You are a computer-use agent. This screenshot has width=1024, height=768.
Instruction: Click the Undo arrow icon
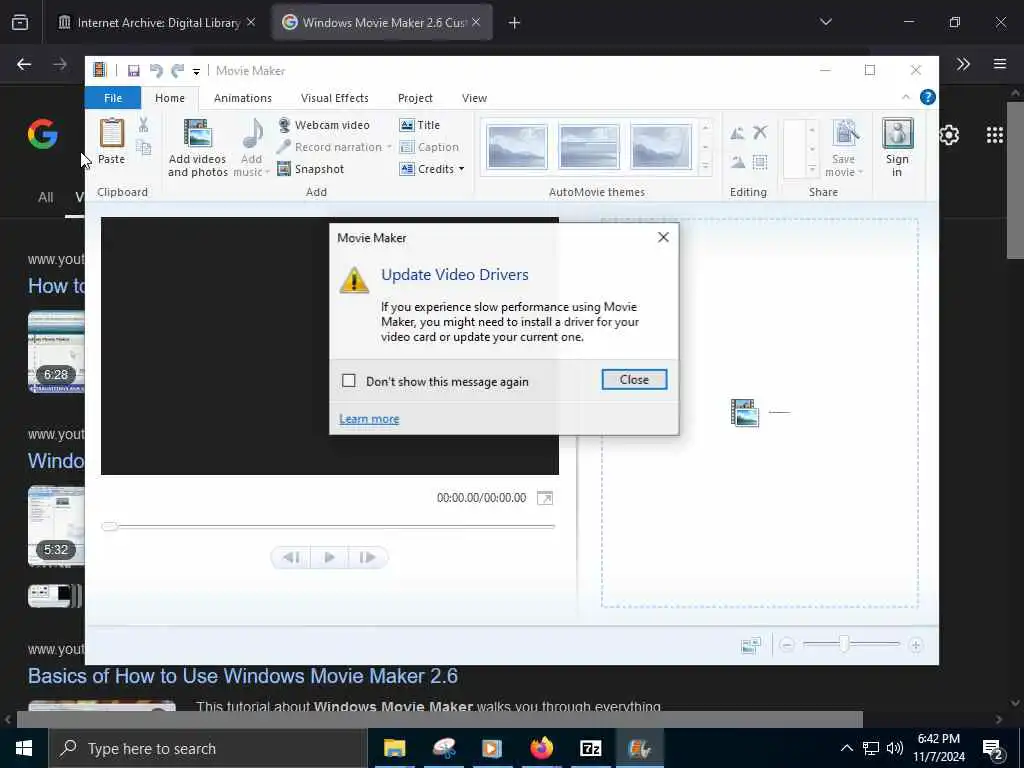tap(156, 71)
